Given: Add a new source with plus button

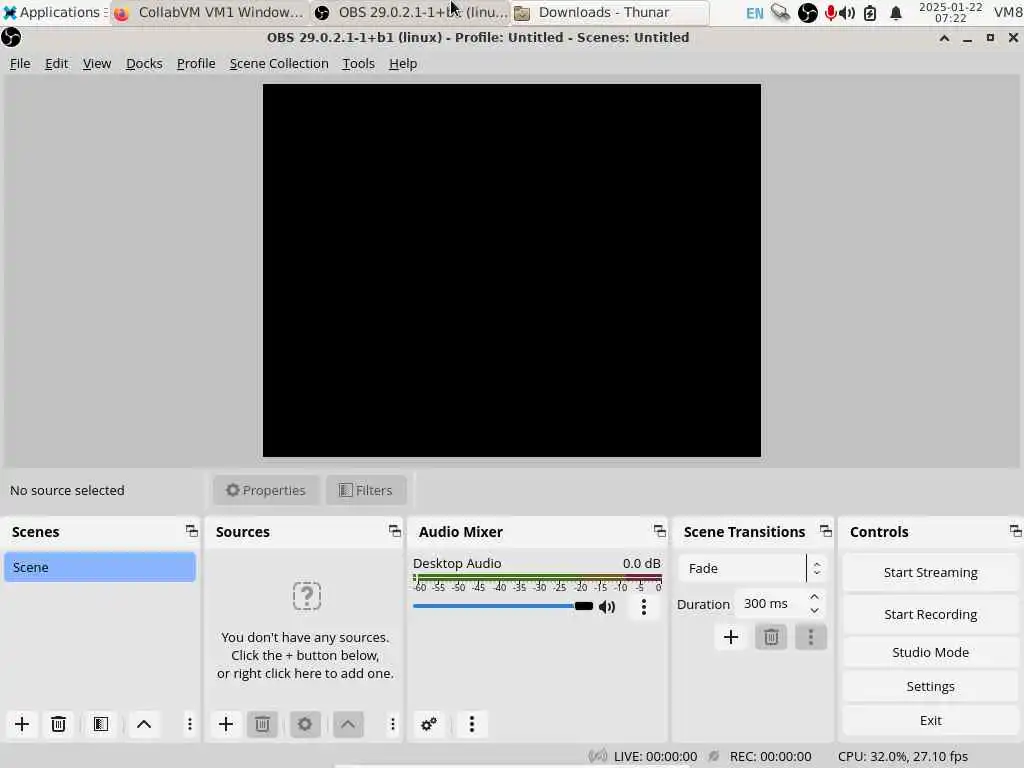Looking at the screenshot, I should pyautogui.click(x=226, y=724).
